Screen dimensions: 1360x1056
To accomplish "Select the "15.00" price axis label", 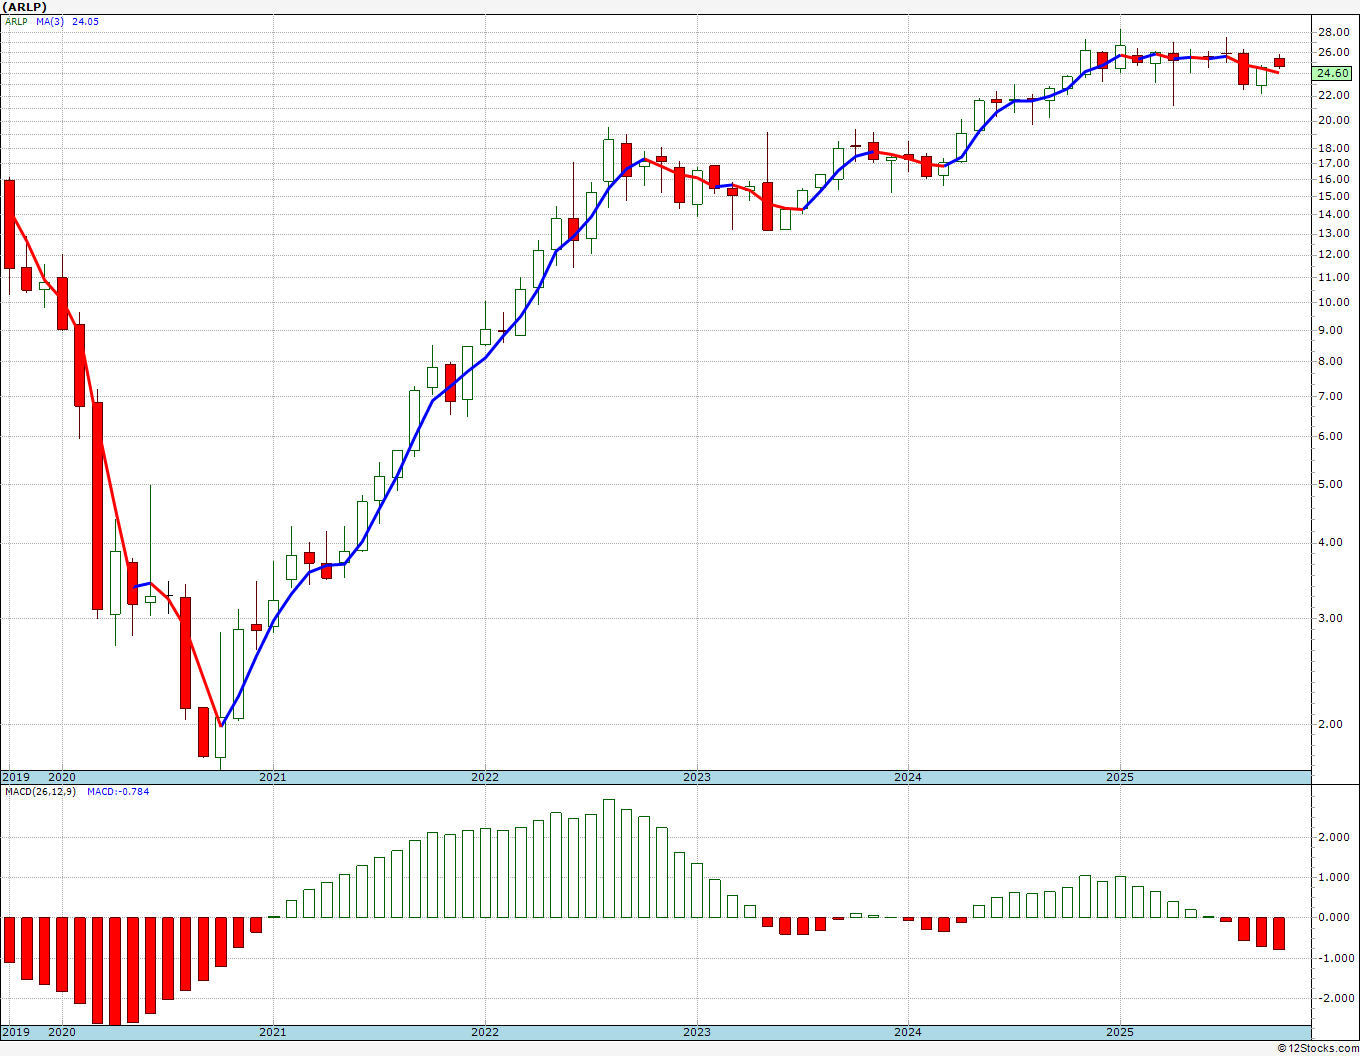I will point(1334,196).
